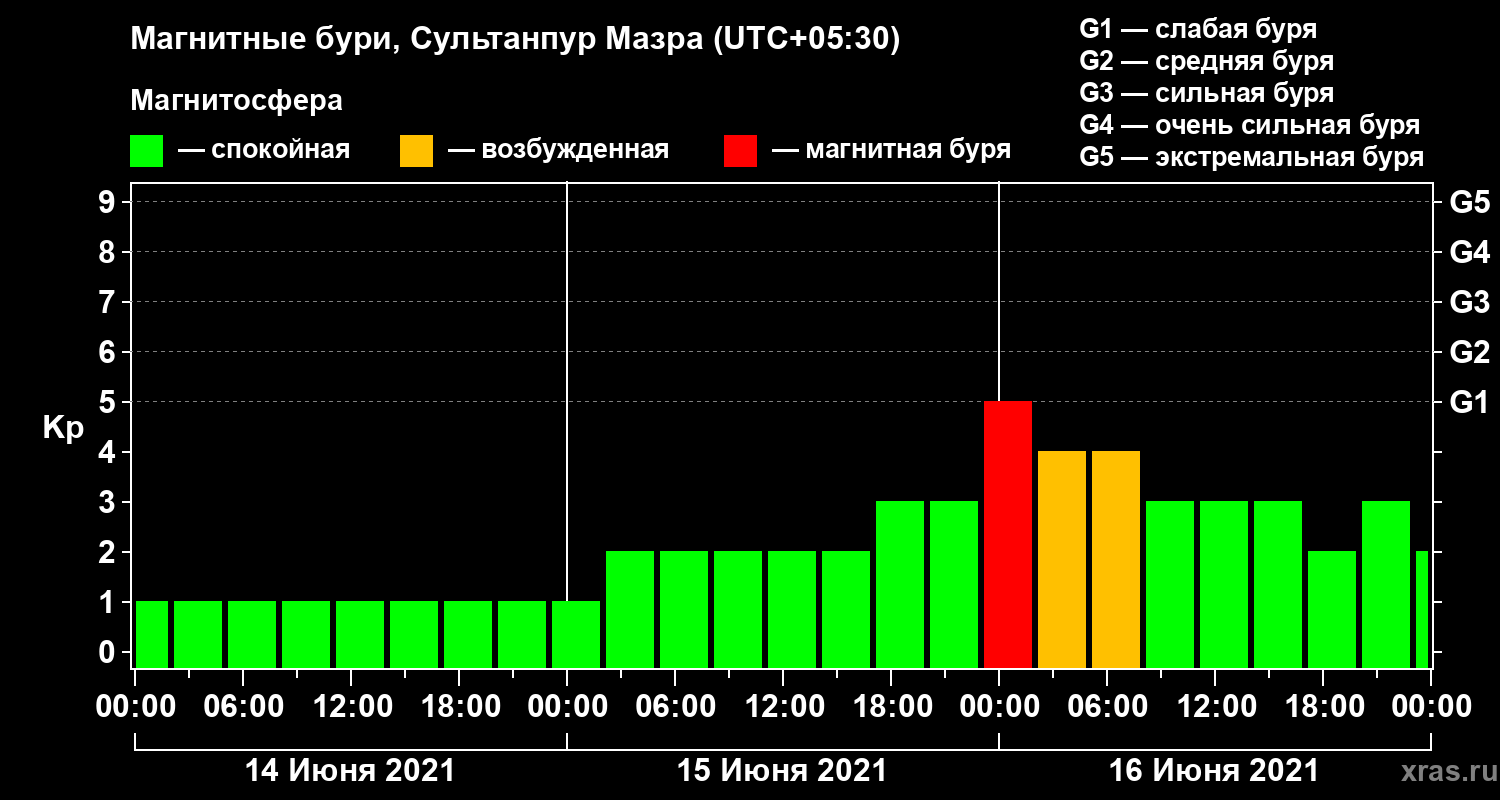The height and width of the screenshot is (800, 1500).
Task: Click the second yellow Kp 4 bar
Action: tap(1116, 559)
